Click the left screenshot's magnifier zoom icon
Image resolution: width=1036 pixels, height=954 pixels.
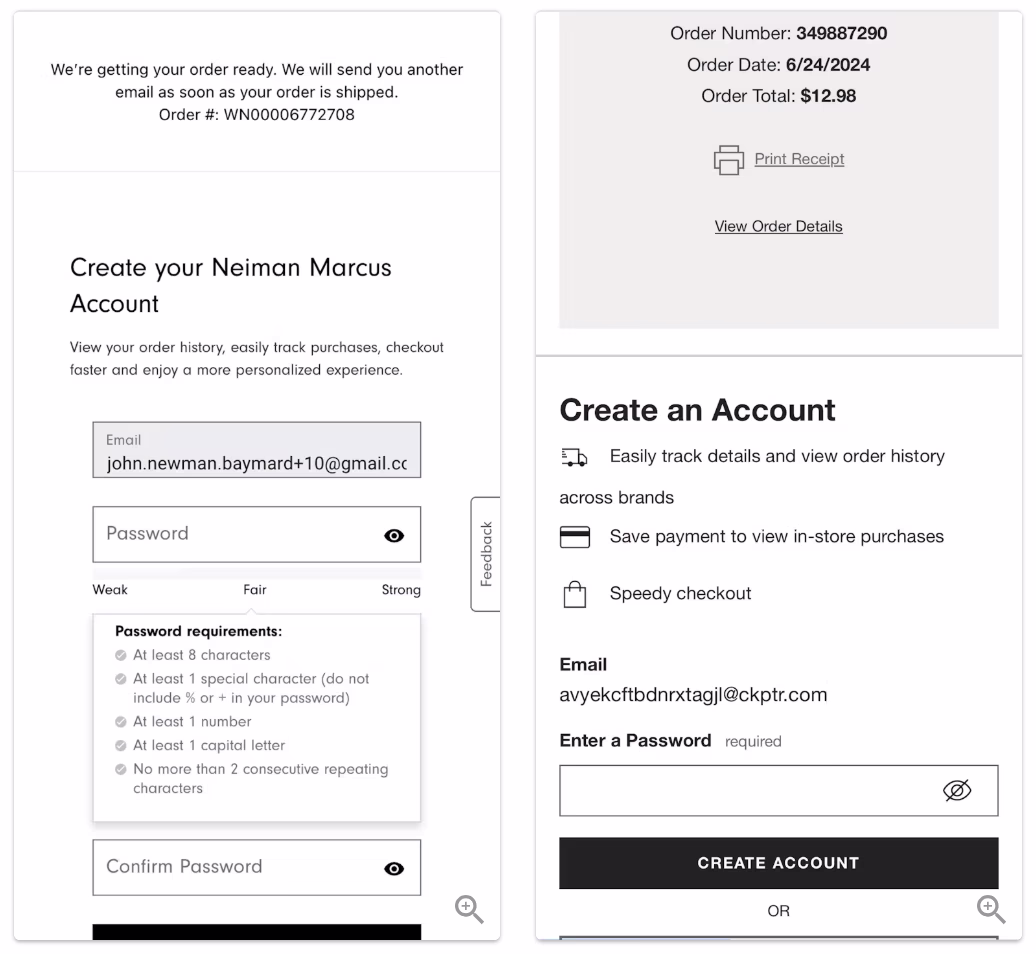pyautogui.click(x=469, y=909)
